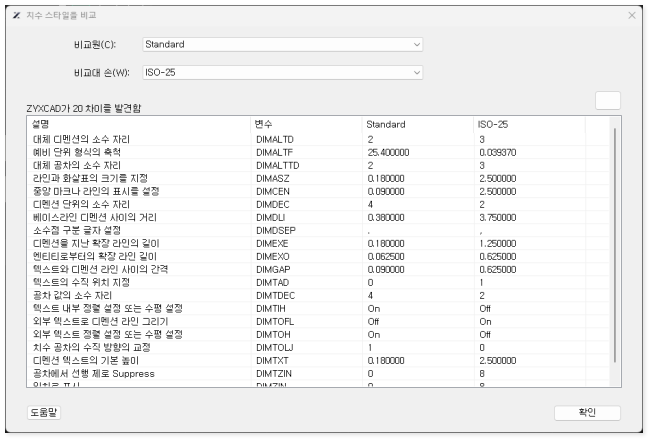Click description '디멘션을 지난 확장 라인의 길이'
The image size is (652, 442).
click(96, 244)
